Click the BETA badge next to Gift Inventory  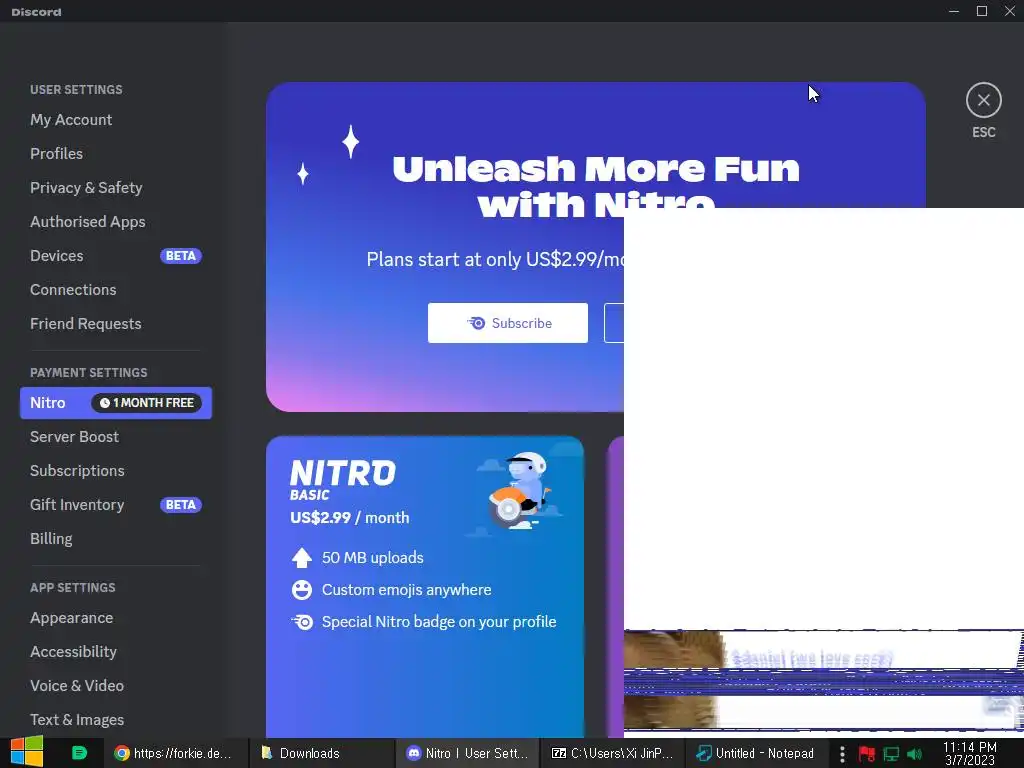point(180,505)
